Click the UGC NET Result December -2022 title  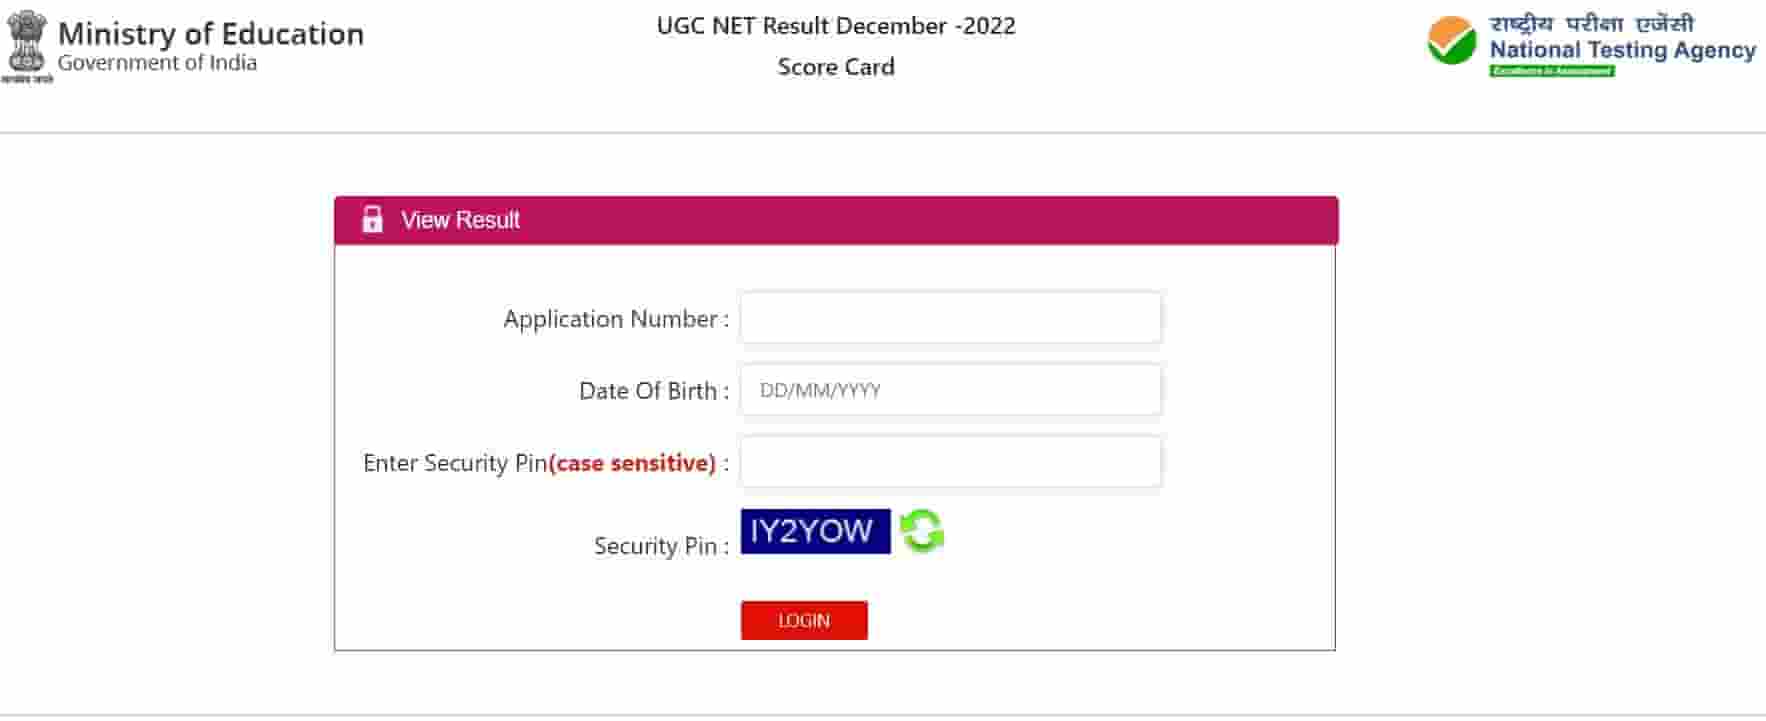point(838,27)
